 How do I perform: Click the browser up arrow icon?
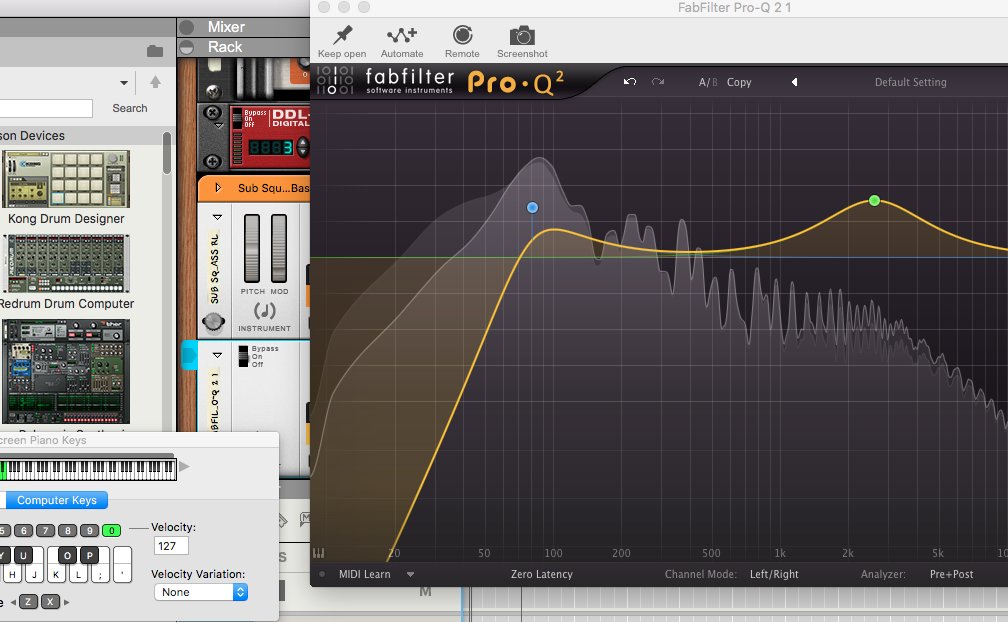pyautogui.click(x=156, y=82)
